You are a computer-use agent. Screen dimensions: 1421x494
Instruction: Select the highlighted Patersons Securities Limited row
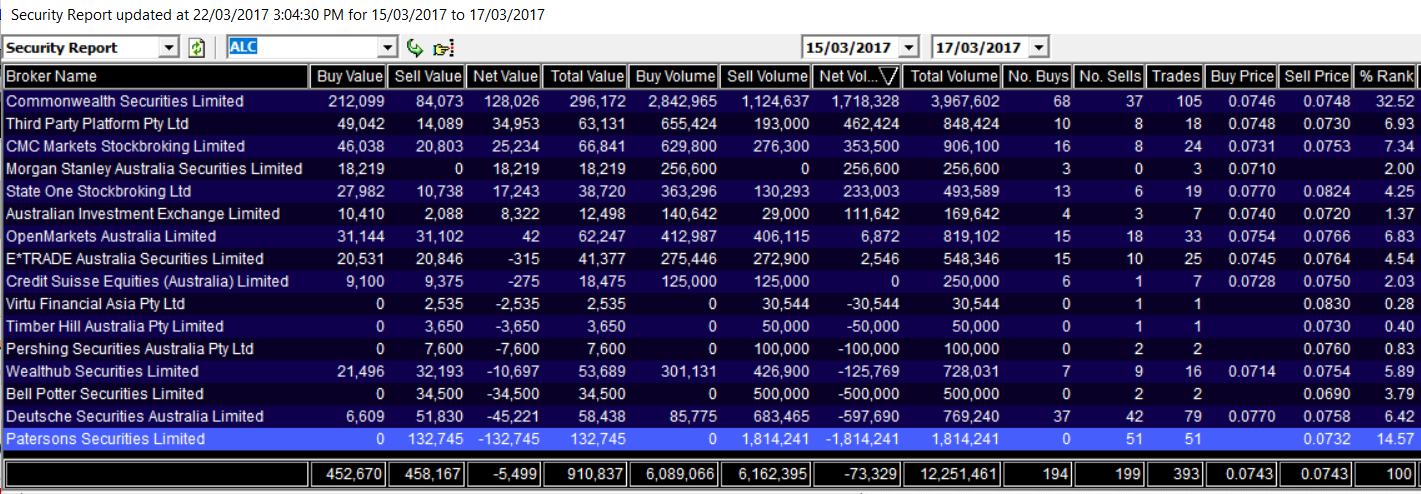(x=710, y=439)
